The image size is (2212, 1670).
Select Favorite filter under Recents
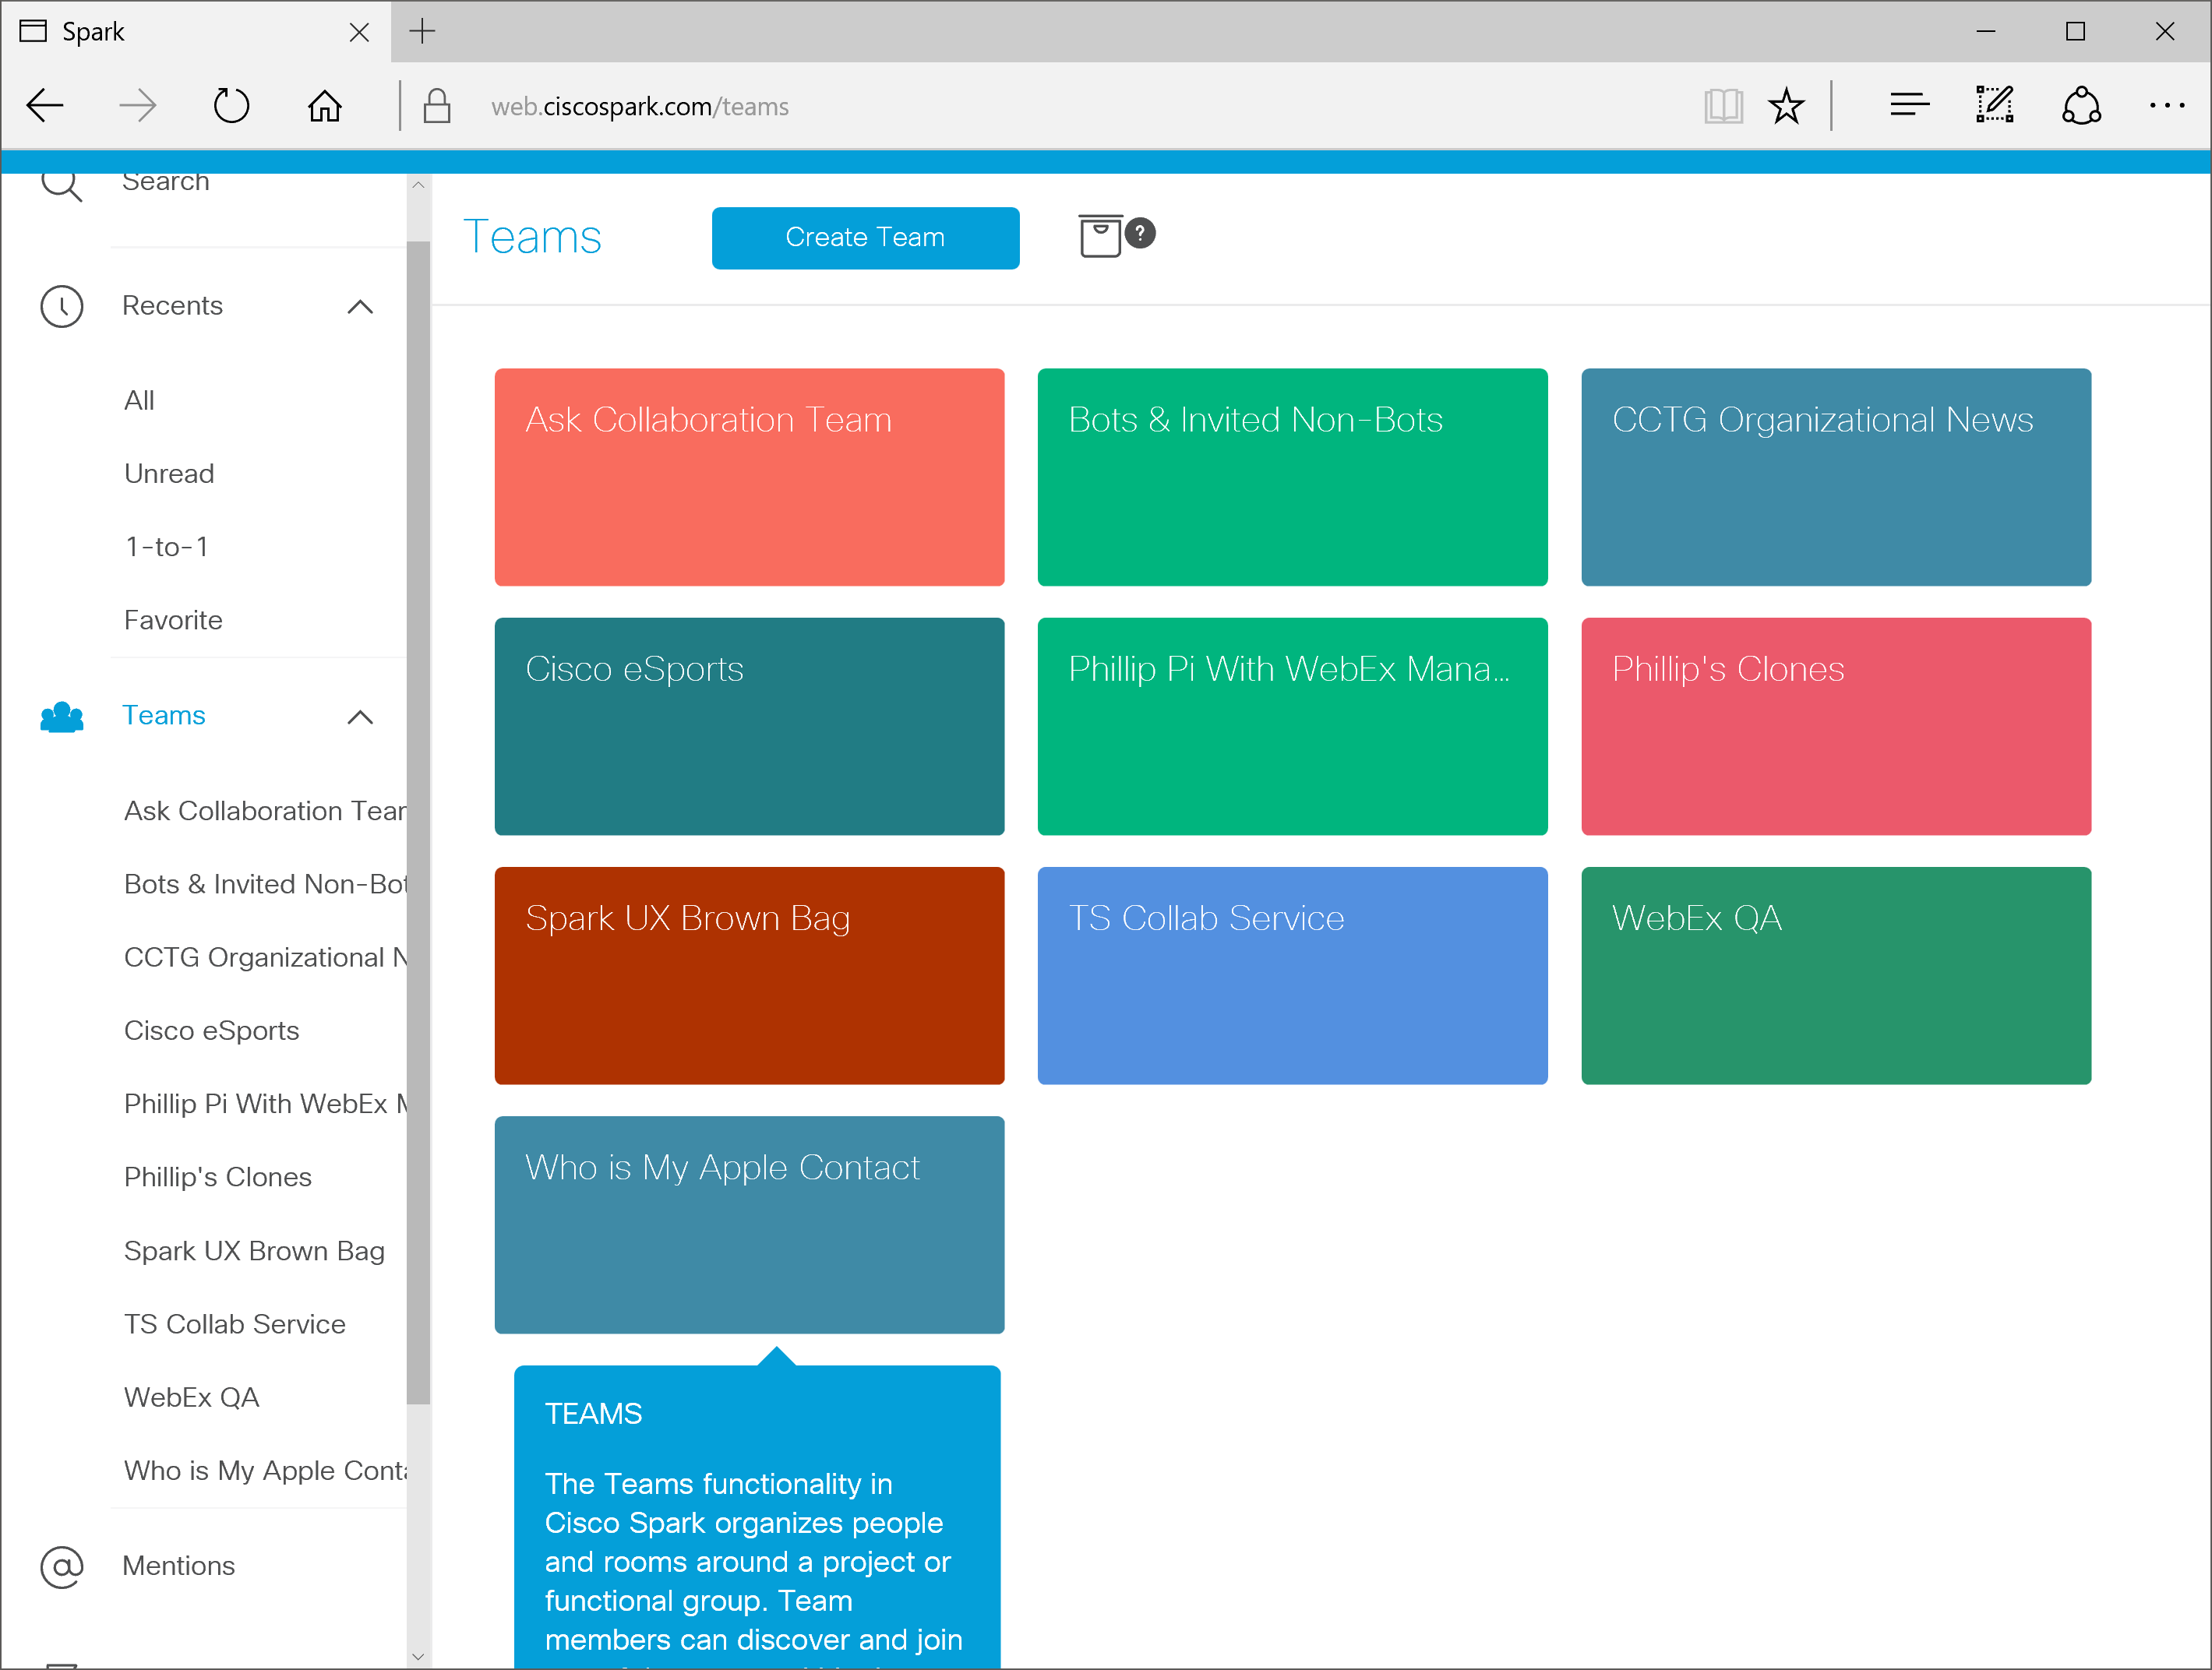click(x=173, y=620)
